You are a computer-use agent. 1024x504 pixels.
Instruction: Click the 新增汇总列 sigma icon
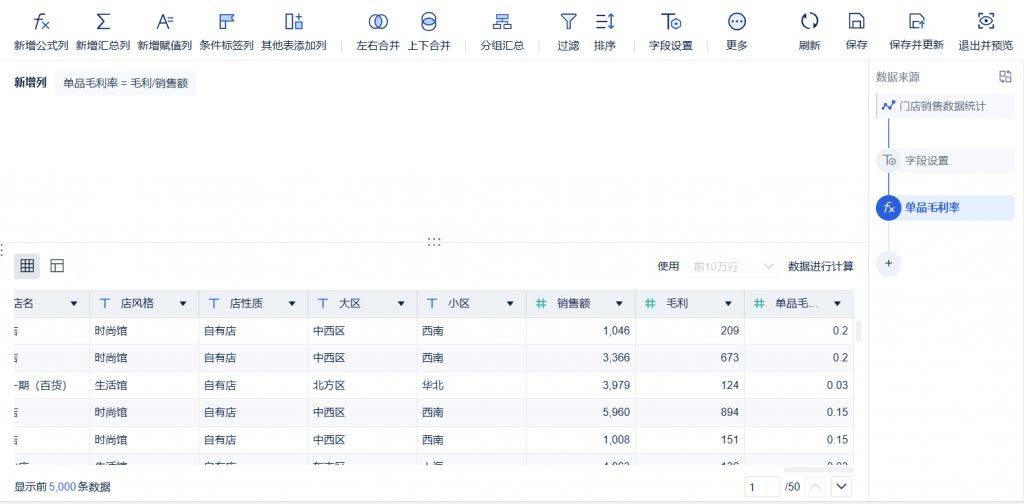103,22
